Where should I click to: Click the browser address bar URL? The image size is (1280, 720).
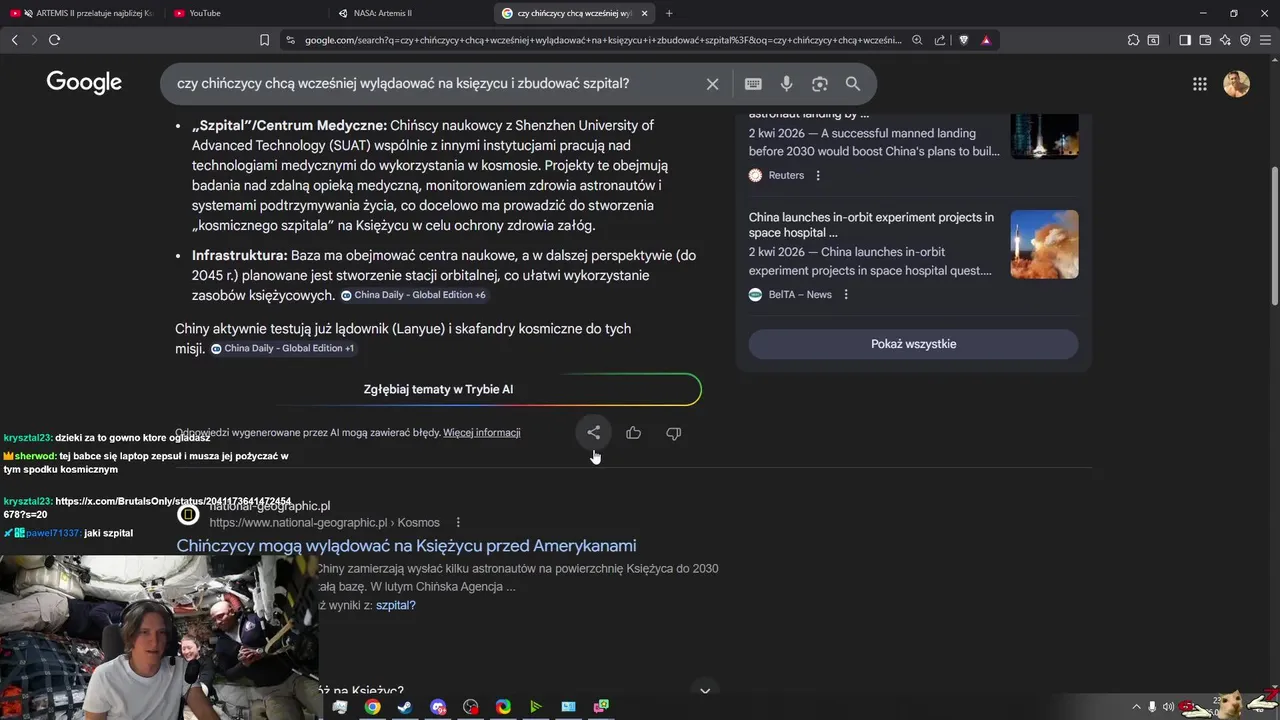point(602,40)
